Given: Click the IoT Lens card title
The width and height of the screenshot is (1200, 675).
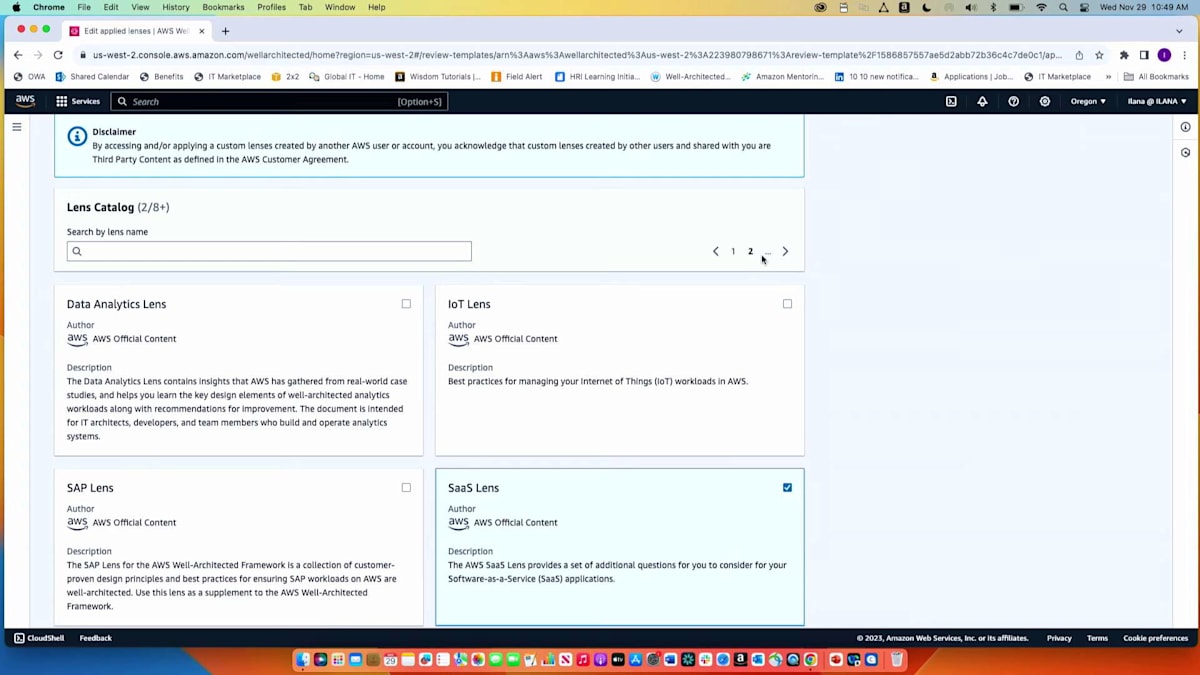Looking at the screenshot, I should (x=469, y=304).
